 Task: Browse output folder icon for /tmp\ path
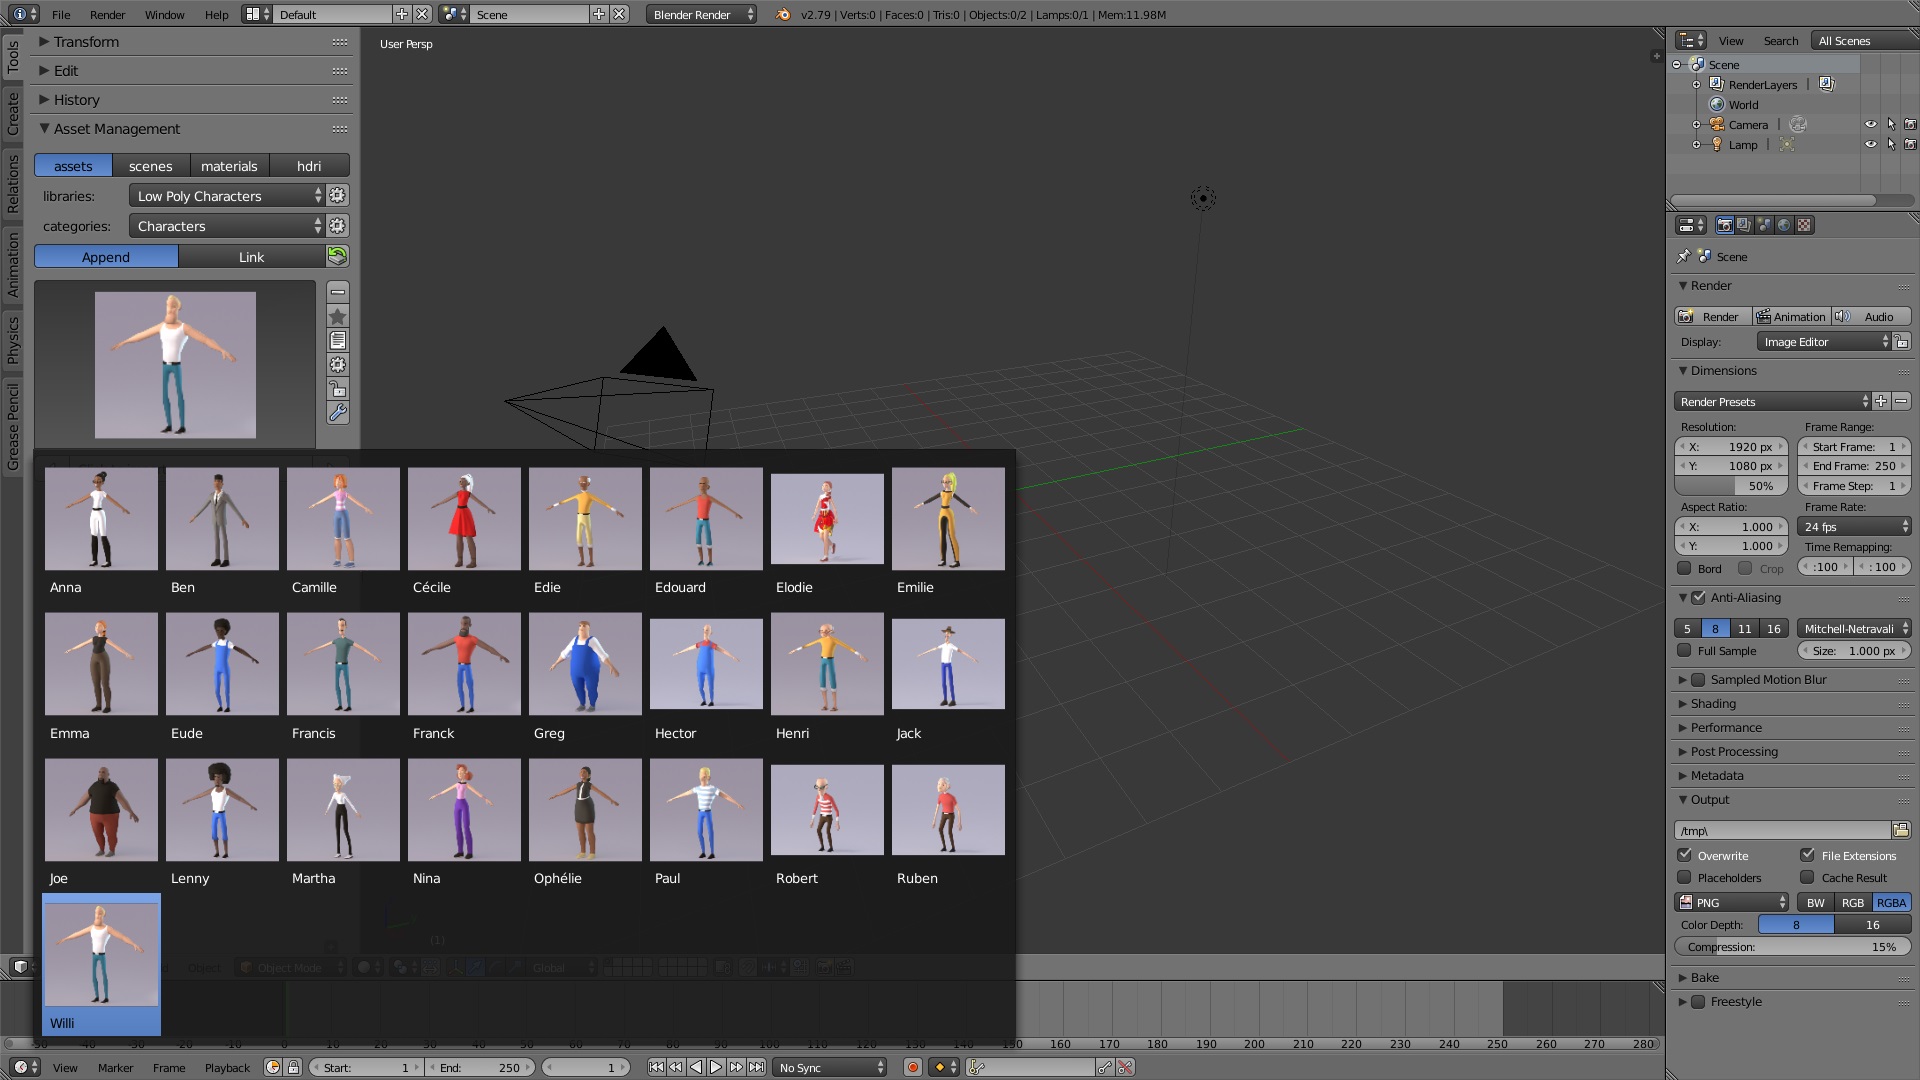tap(1901, 830)
